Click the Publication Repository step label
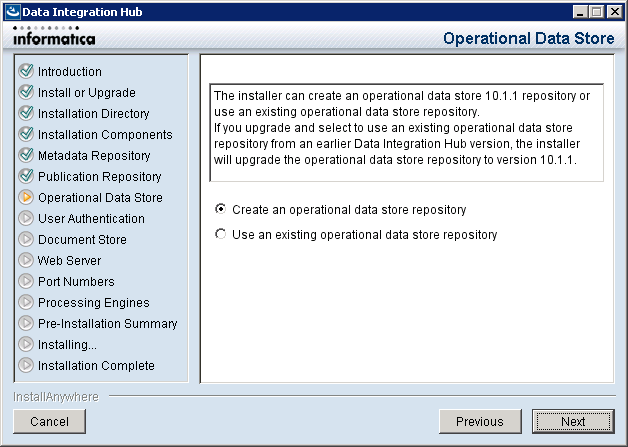Image resolution: width=628 pixels, height=447 pixels. pyautogui.click(x=100, y=177)
